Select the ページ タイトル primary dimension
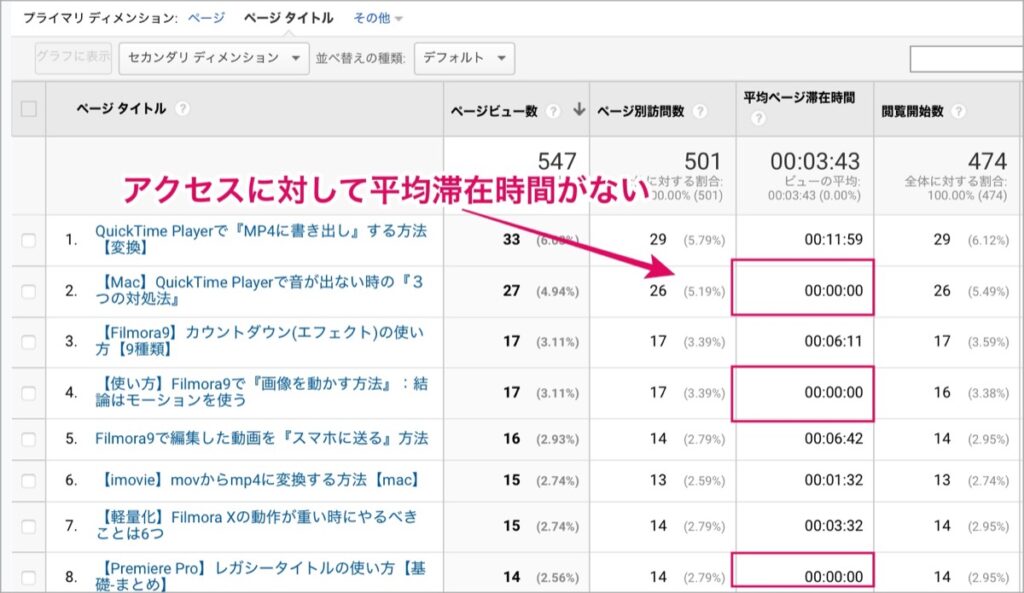The width and height of the screenshot is (1024, 593). (289, 18)
